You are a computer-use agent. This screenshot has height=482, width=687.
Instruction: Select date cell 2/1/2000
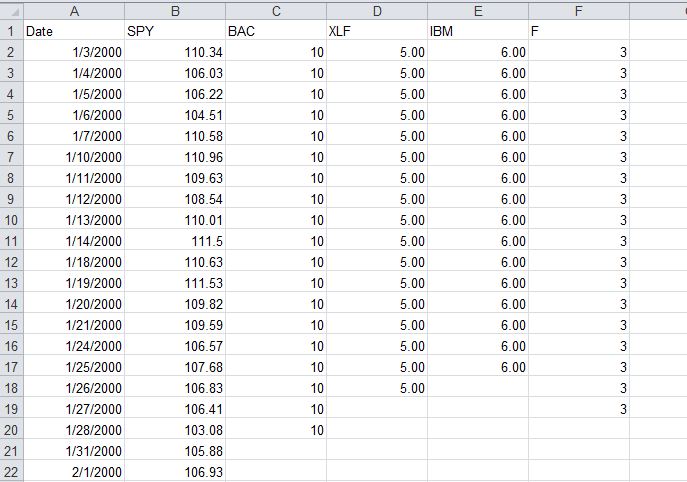pyautogui.click(x=74, y=472)
